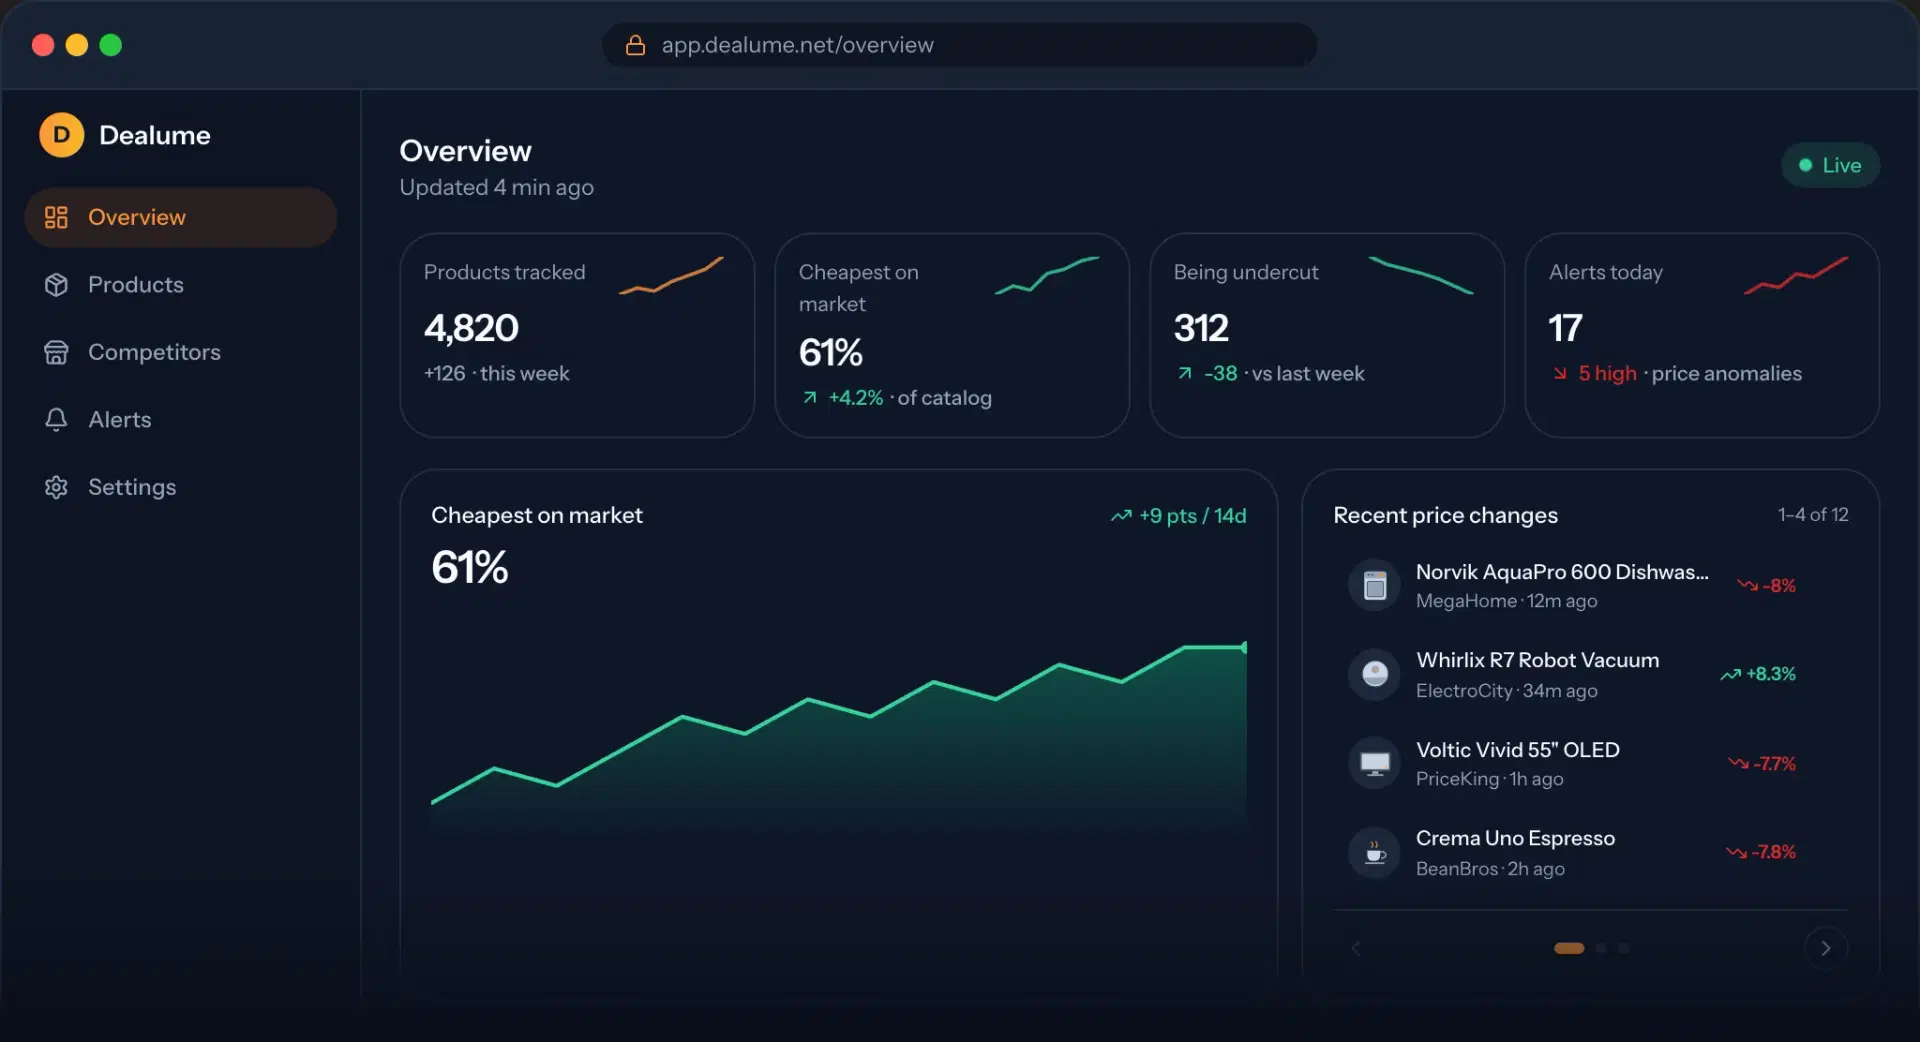
Task: Click the dishwasher icon for Norvik AquaPro
Action: [1375, 585]
